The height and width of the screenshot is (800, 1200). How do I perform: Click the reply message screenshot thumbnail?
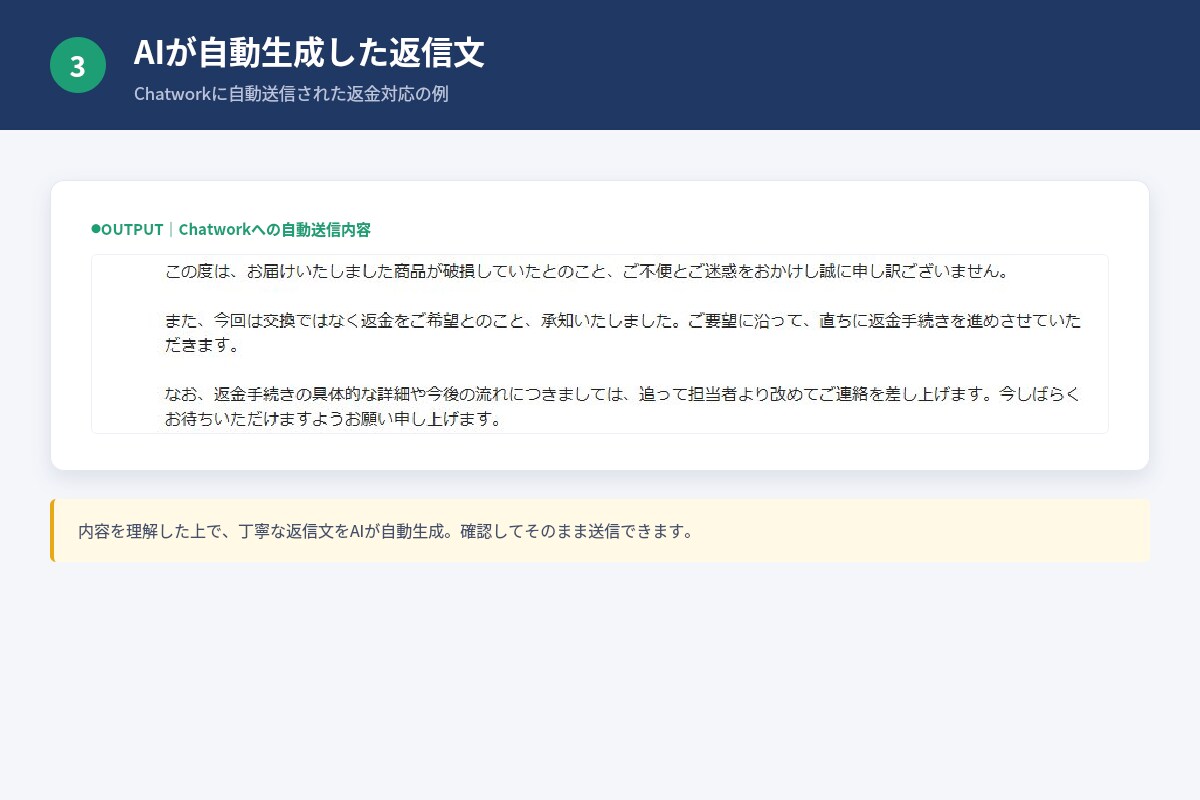(x=600, y=344)
